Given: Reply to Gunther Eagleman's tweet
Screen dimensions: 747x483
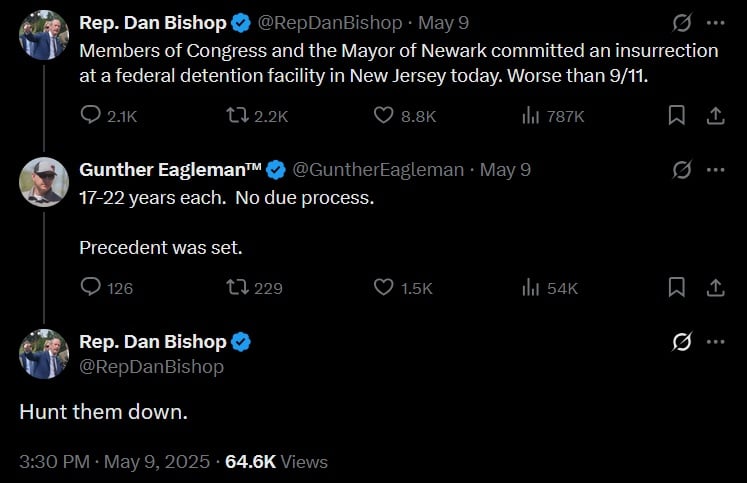Looking at the screenshot, I should pos(90,288).
